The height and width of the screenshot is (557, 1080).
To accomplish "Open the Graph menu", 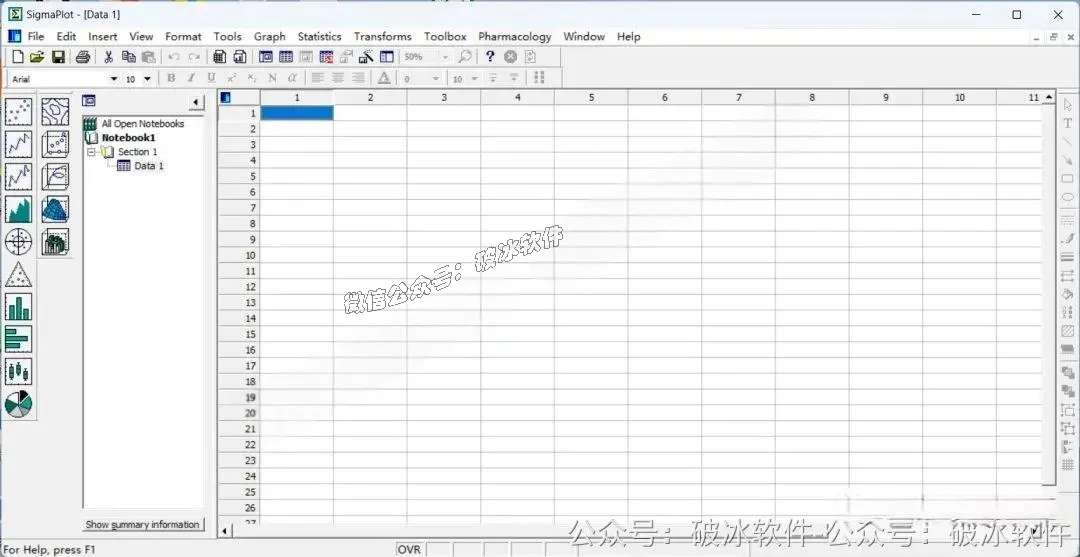I will point(269,36).
